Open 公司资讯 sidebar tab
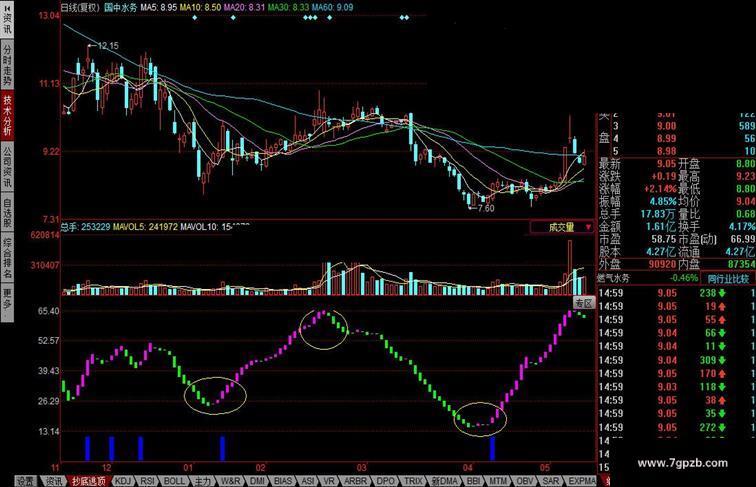Image resolution: width=756 pixels, height=487 pixels. [7, 166]
